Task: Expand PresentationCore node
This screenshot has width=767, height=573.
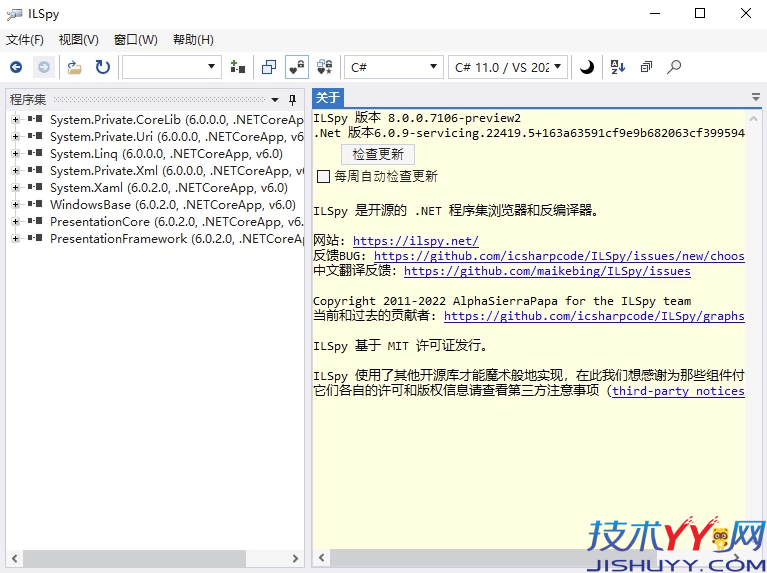Action: tap(16, 221)
